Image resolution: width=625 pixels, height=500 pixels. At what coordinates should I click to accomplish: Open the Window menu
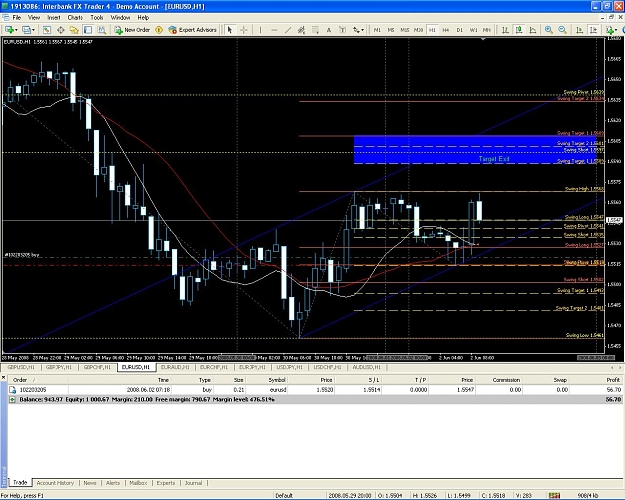coord(120,18)
